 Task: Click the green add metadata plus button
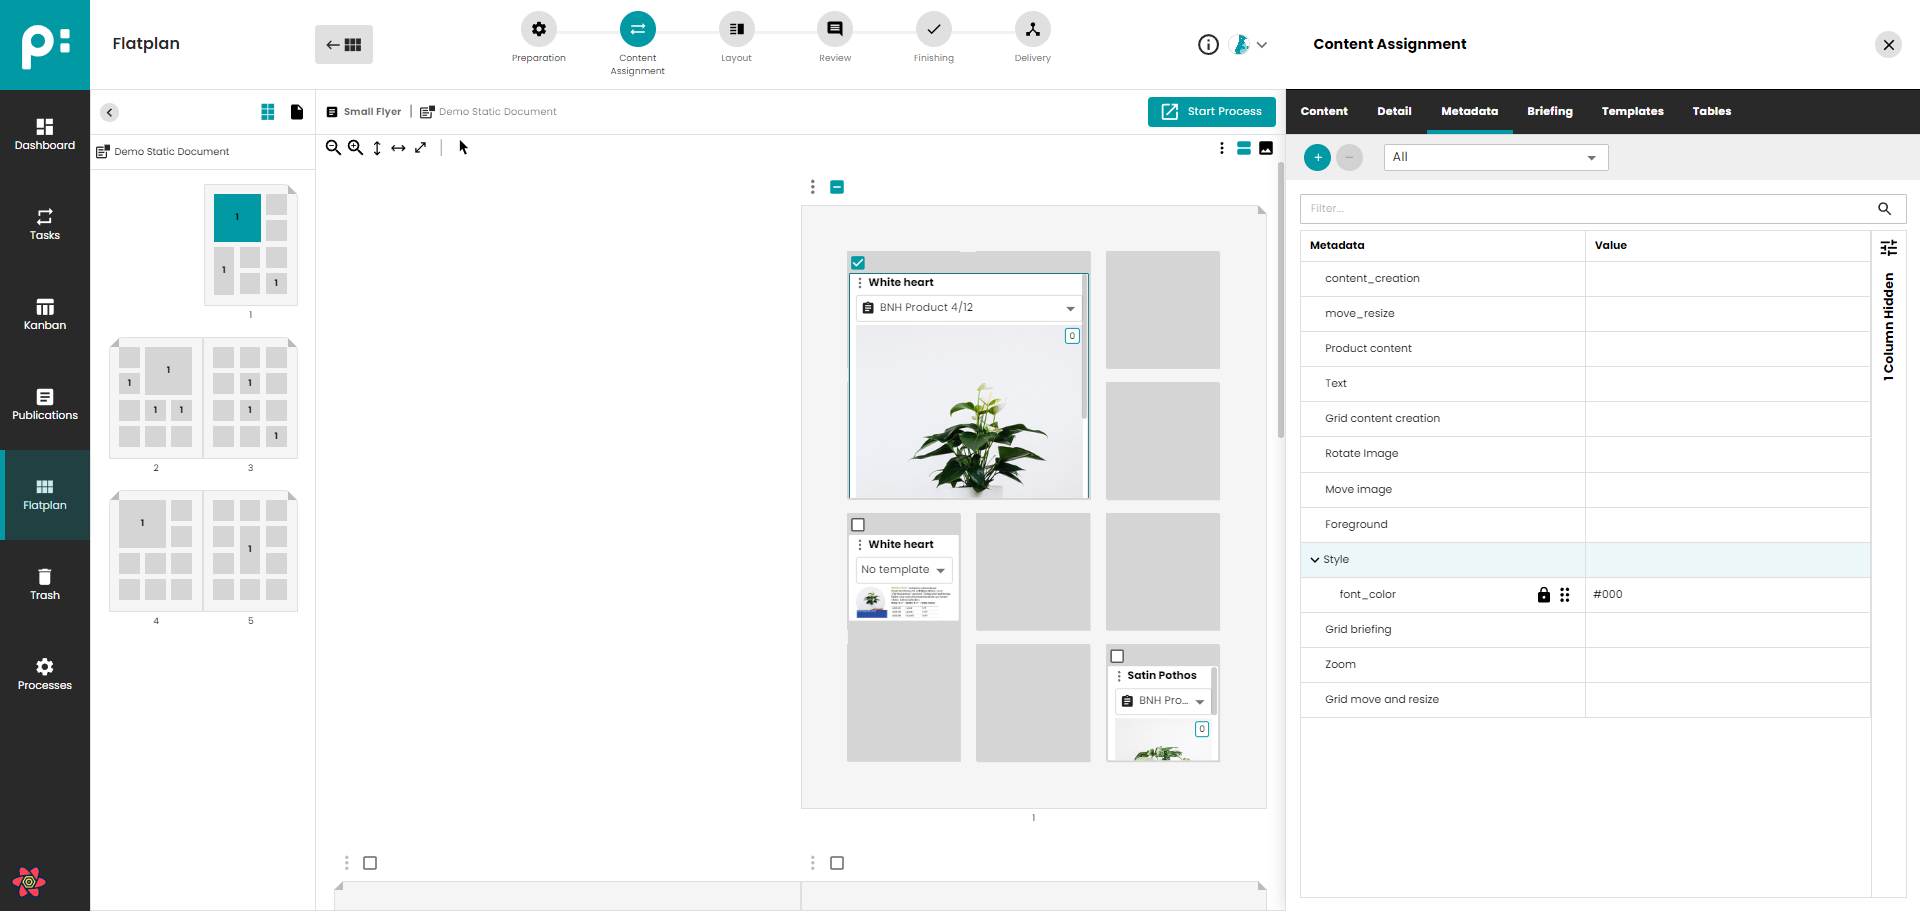click(x=1317, y=158)
